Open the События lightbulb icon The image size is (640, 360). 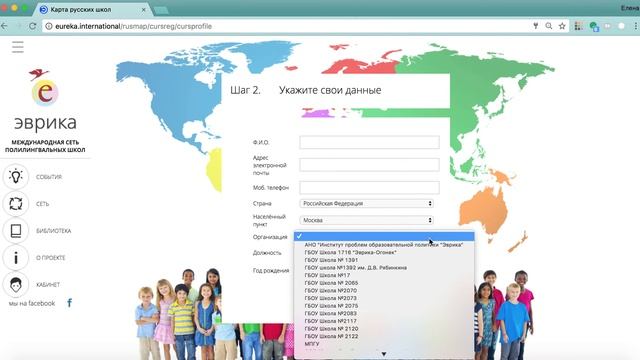click(x=16, y=177)
